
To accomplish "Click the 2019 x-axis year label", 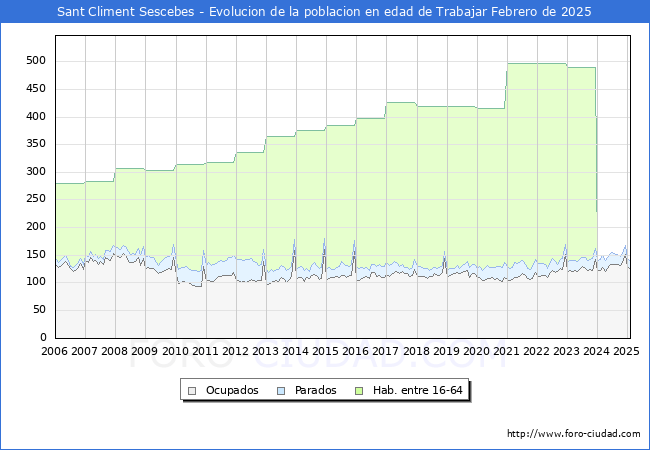I will pos(446,351).
